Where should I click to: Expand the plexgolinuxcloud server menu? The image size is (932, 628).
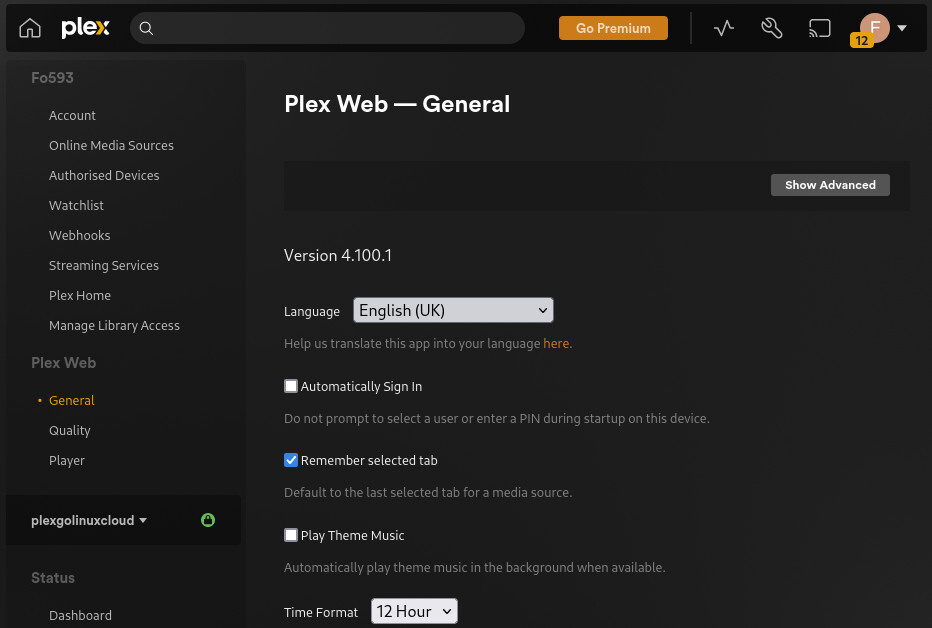88,520
